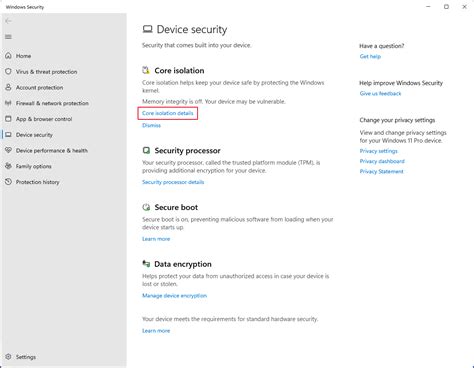The width and height of the screenshot is (474, 368).
Task: Open Privacy Statement link
Action: click(x=381, y=172)
